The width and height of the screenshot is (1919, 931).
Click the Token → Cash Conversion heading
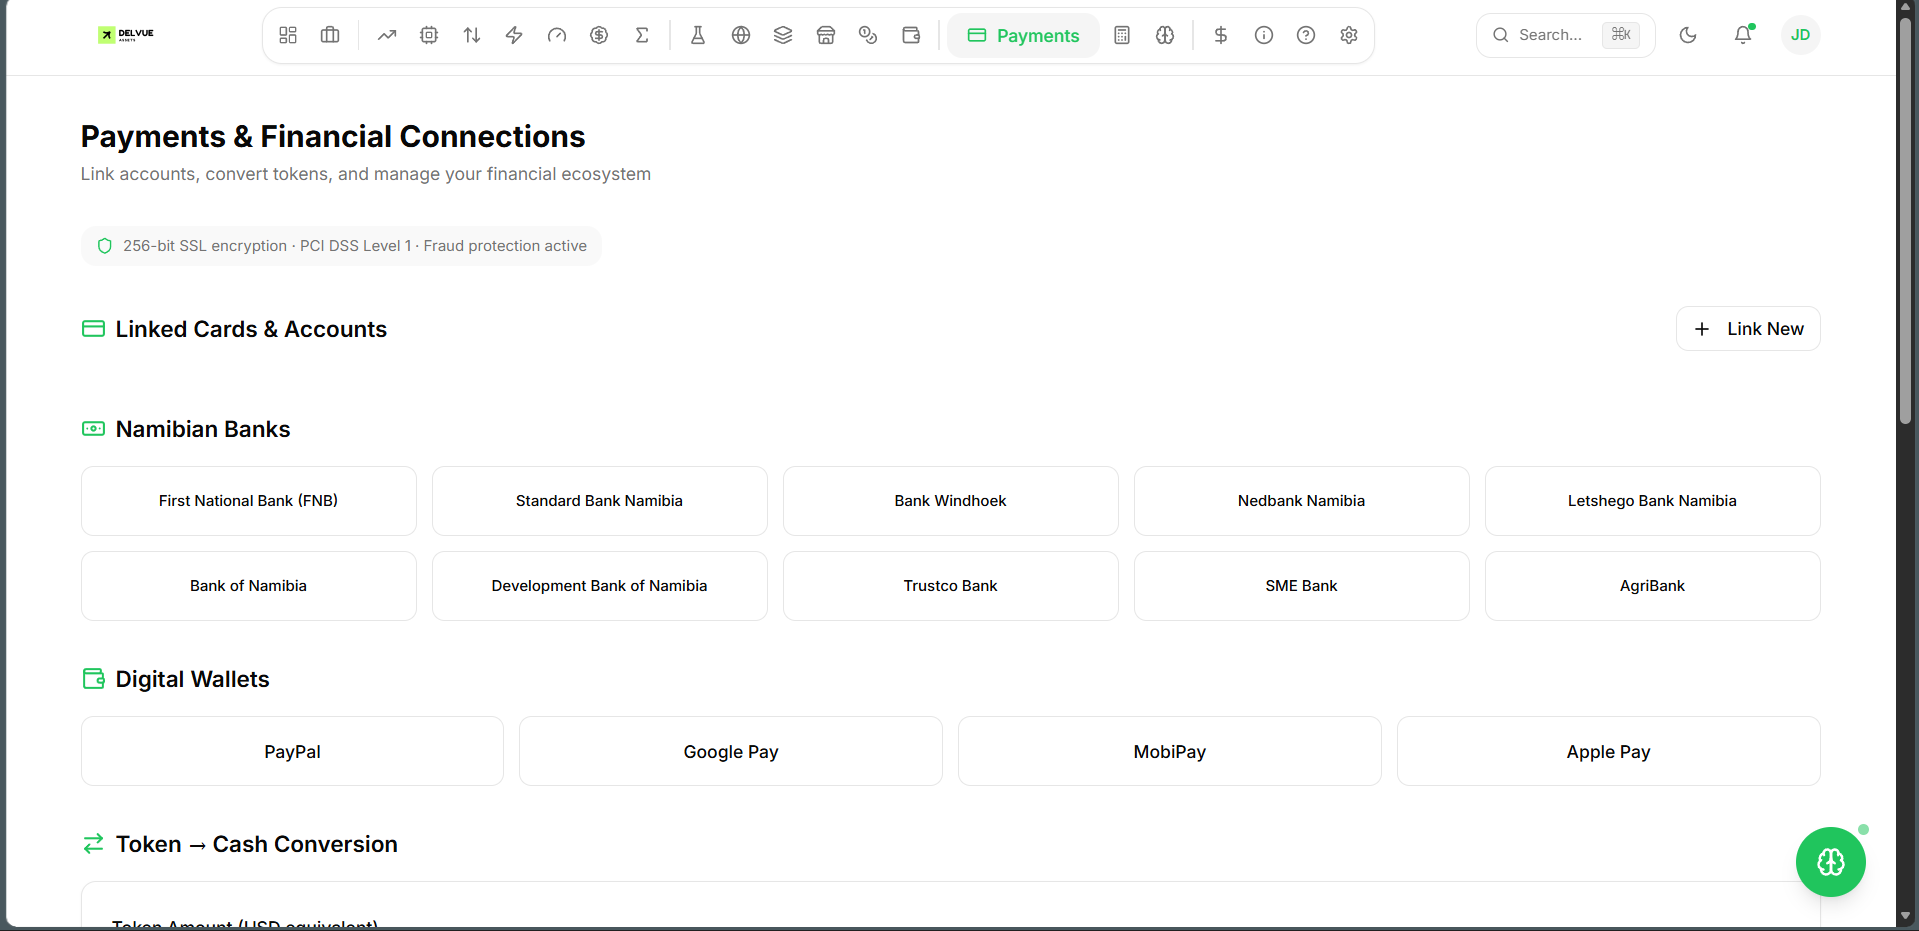[x=256, y=844]
